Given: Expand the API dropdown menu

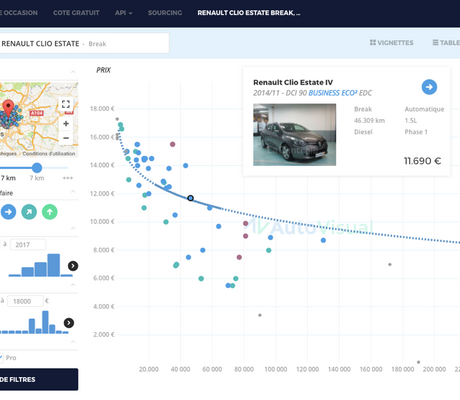Looking at the screenshot, I should click(123, 13).
